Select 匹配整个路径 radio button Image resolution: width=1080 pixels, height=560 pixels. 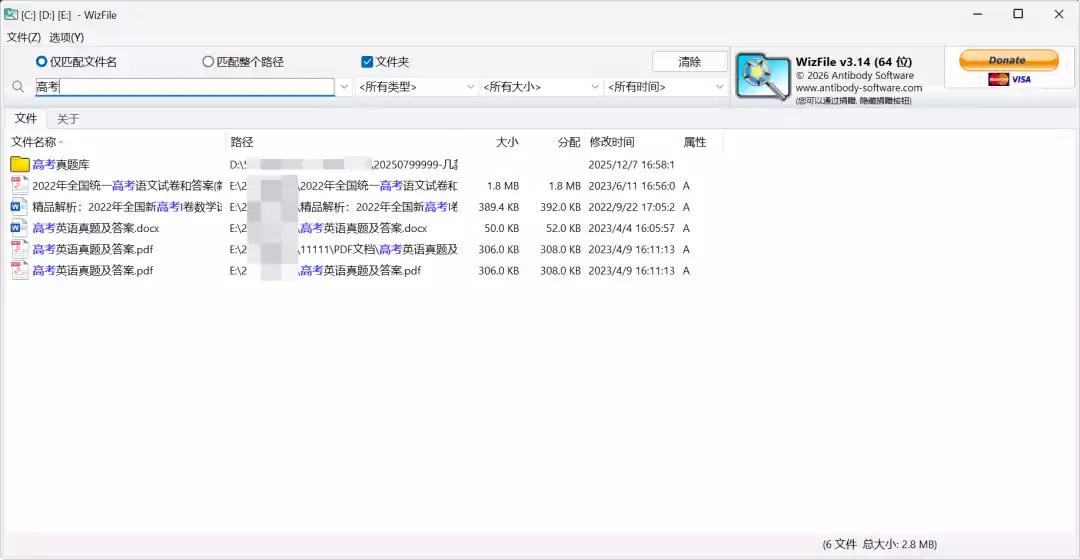click(x=208, y=62)
